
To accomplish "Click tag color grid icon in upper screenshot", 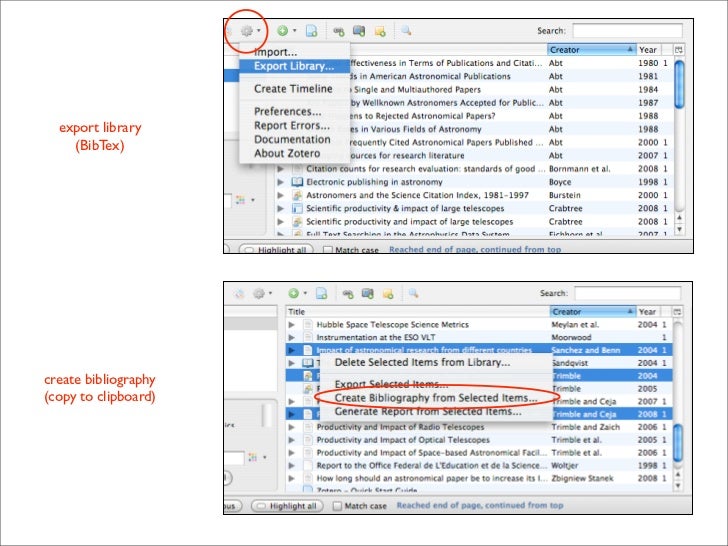I will coord(240,200).
